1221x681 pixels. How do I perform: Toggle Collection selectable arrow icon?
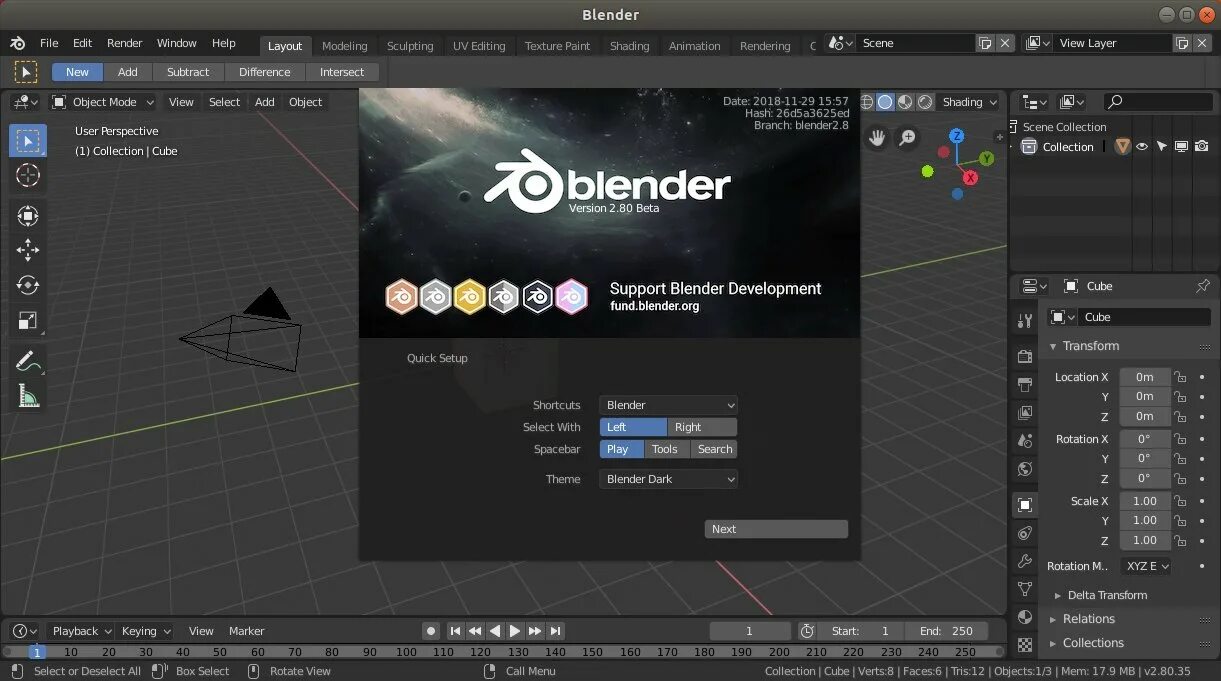tap(1162, 147)
